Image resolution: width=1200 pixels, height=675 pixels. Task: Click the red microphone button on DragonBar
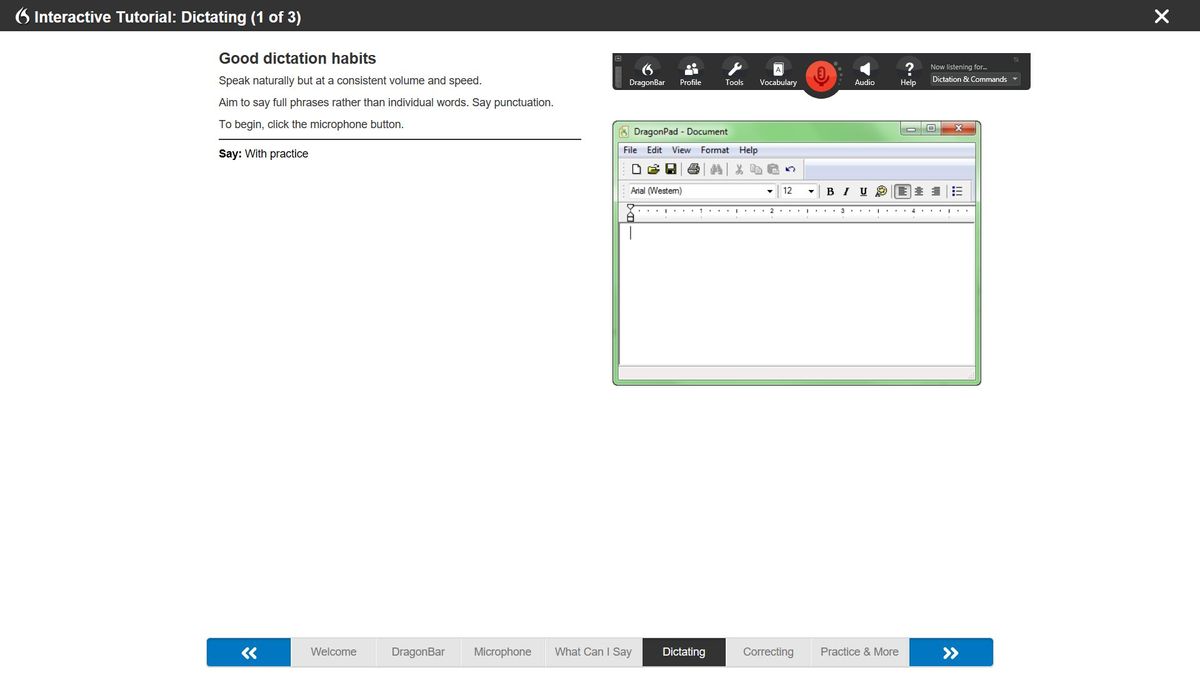820,75
